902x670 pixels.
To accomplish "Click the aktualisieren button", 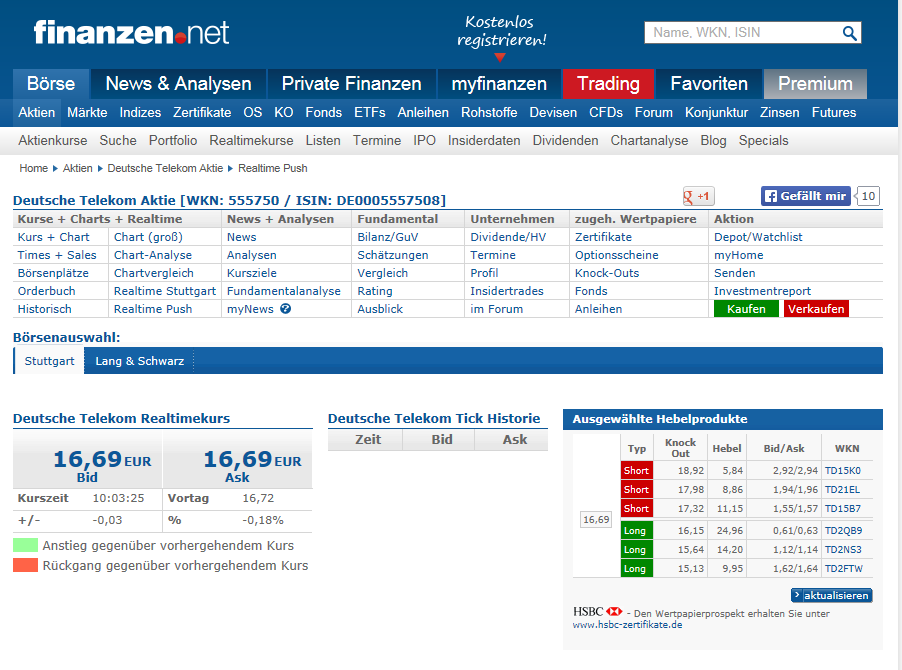I will coord(831,595).
